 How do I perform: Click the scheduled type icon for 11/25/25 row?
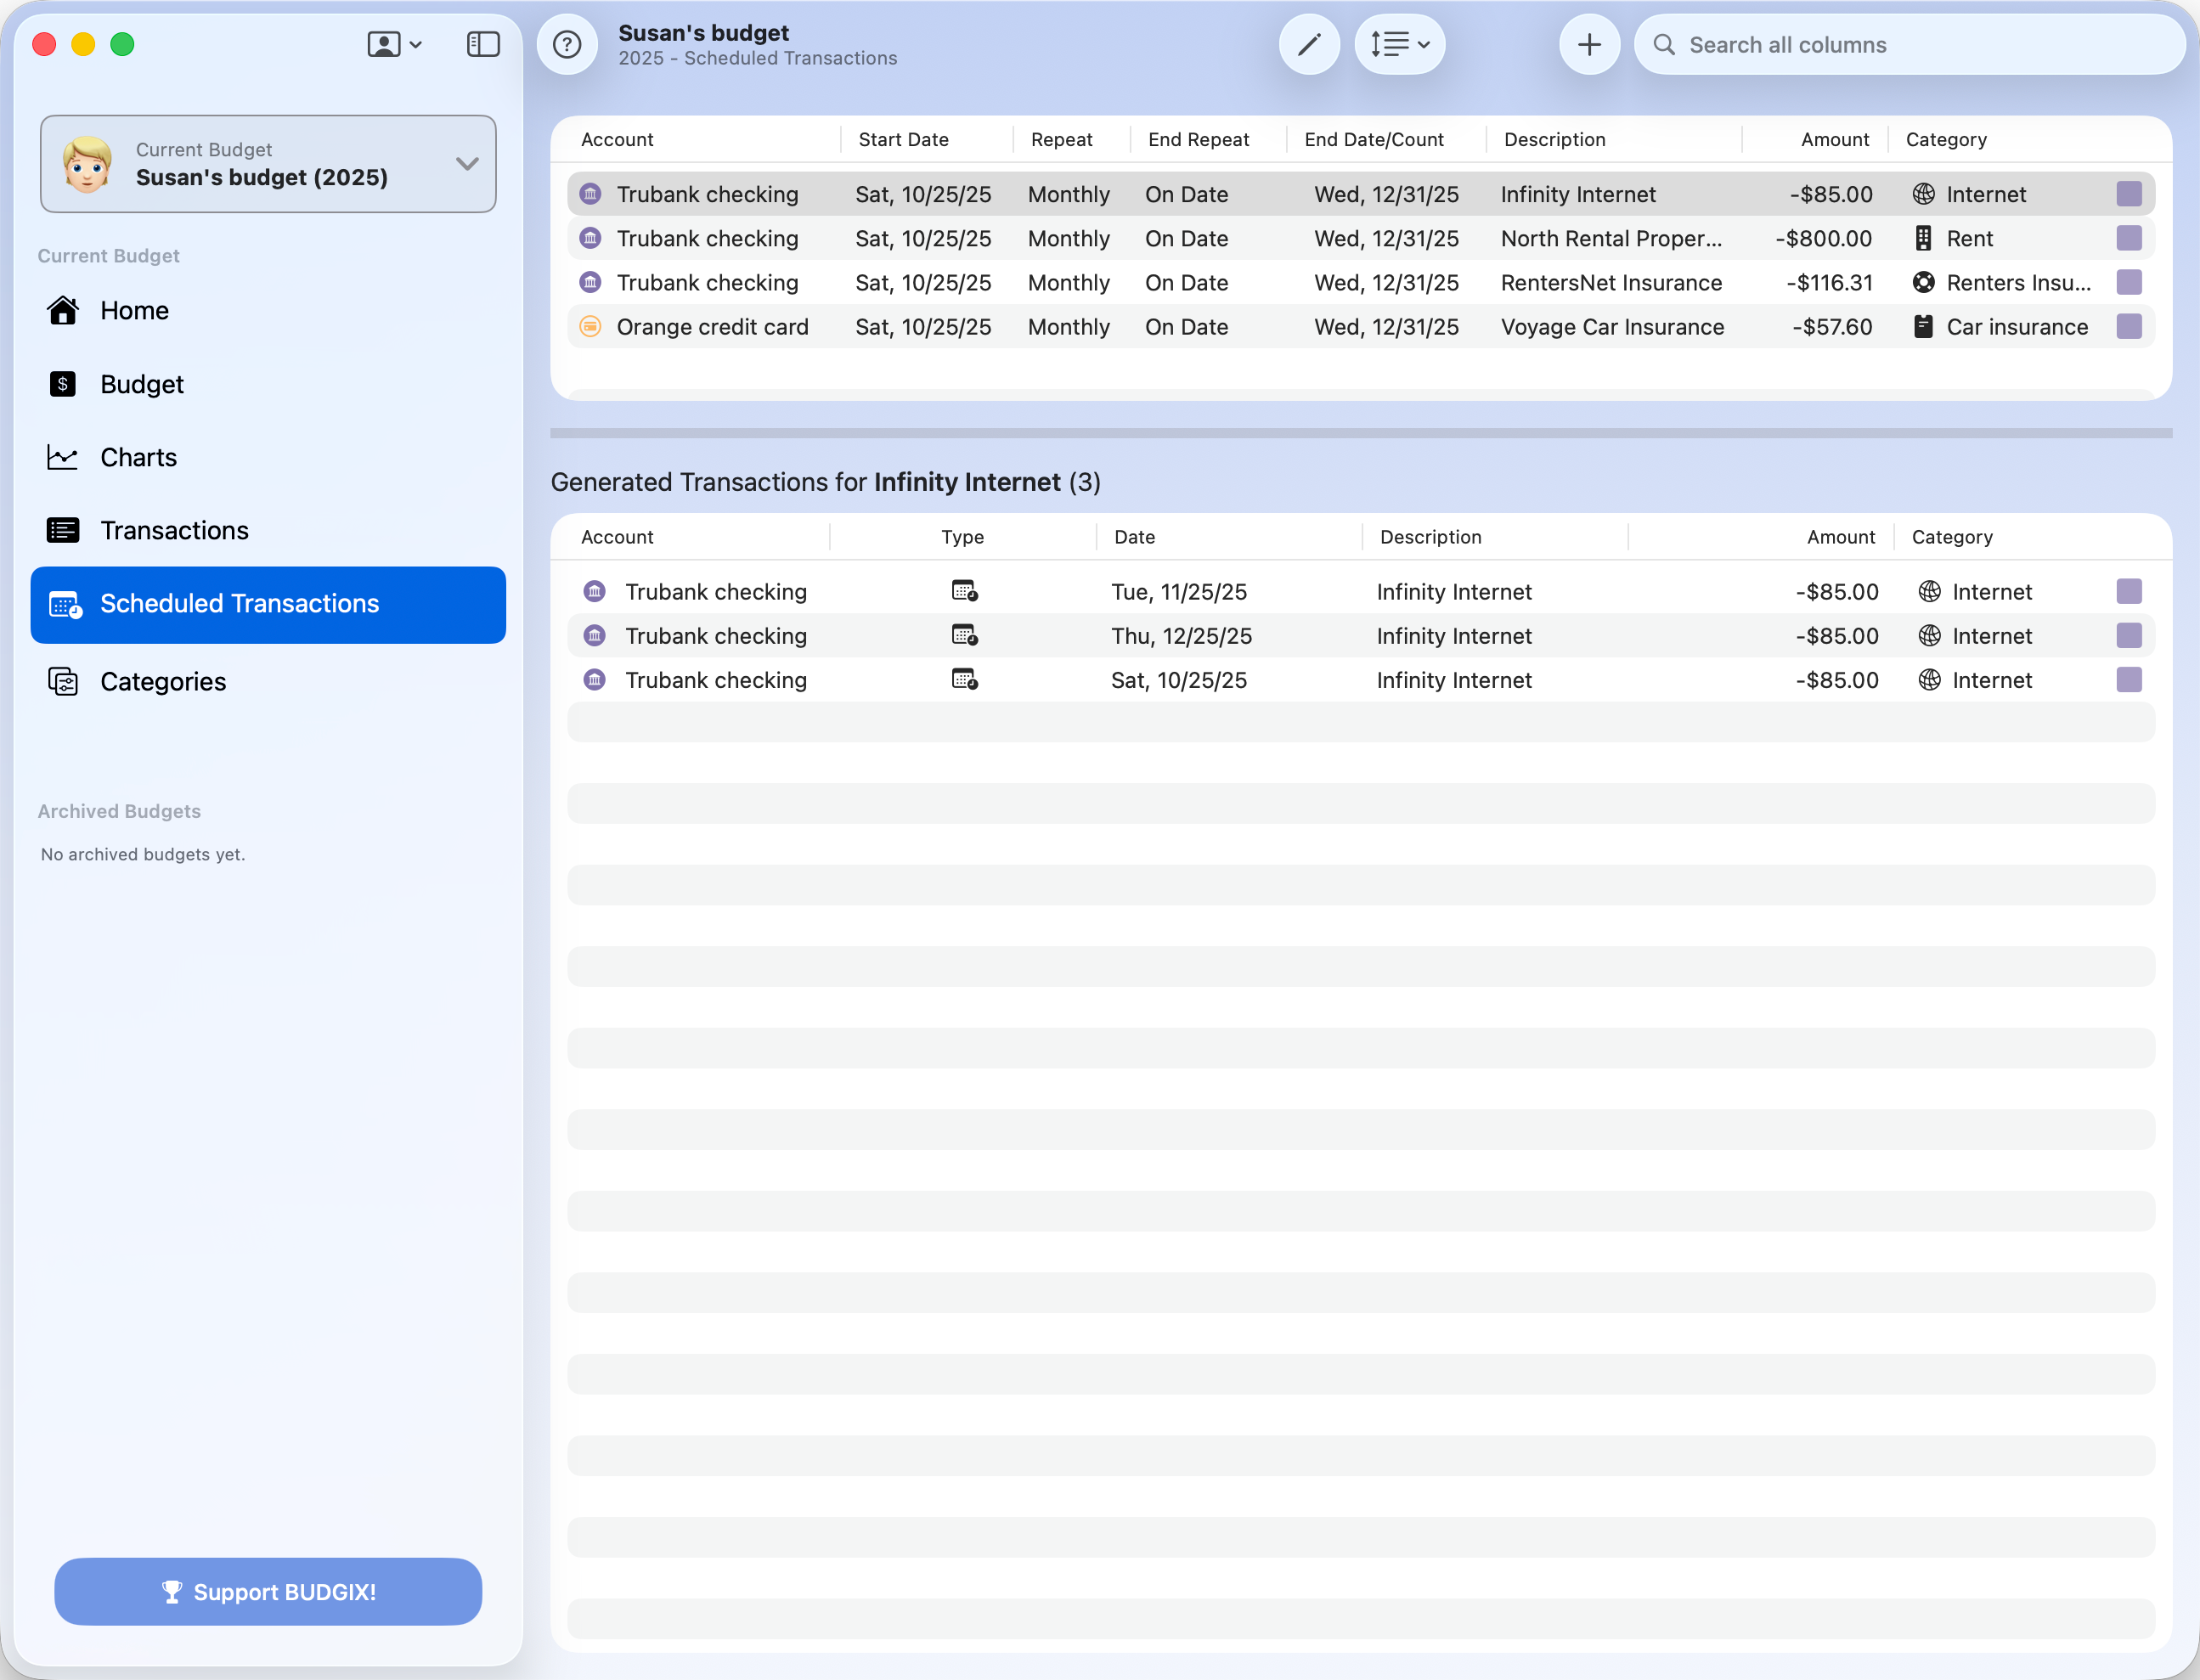(964, 592)
